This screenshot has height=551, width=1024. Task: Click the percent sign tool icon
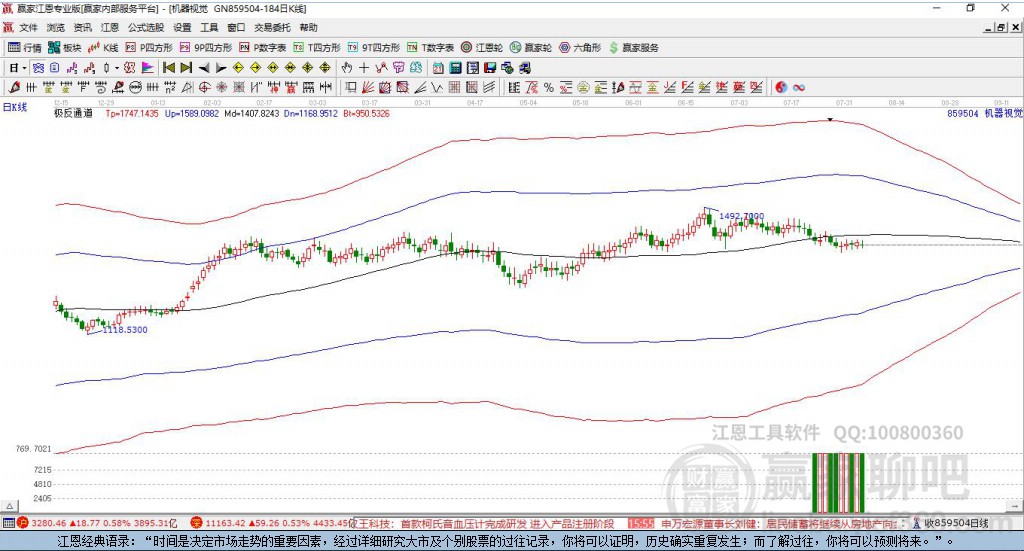pos(549,87)
